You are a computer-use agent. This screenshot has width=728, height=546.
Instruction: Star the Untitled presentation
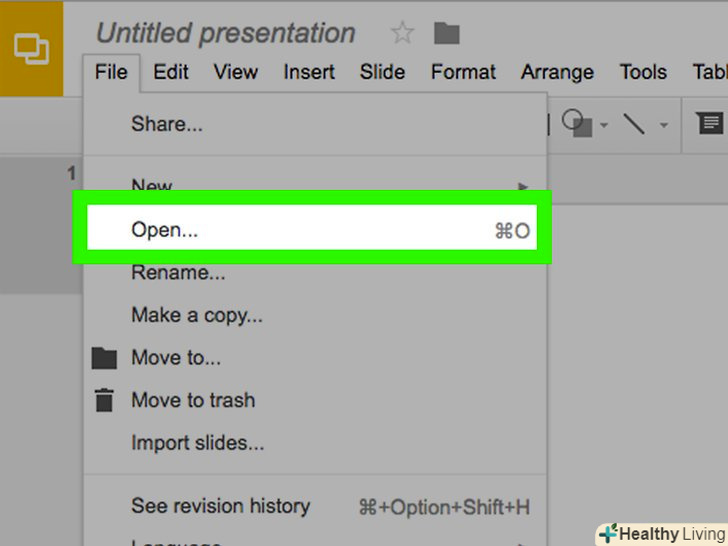(x=402, y=33)
